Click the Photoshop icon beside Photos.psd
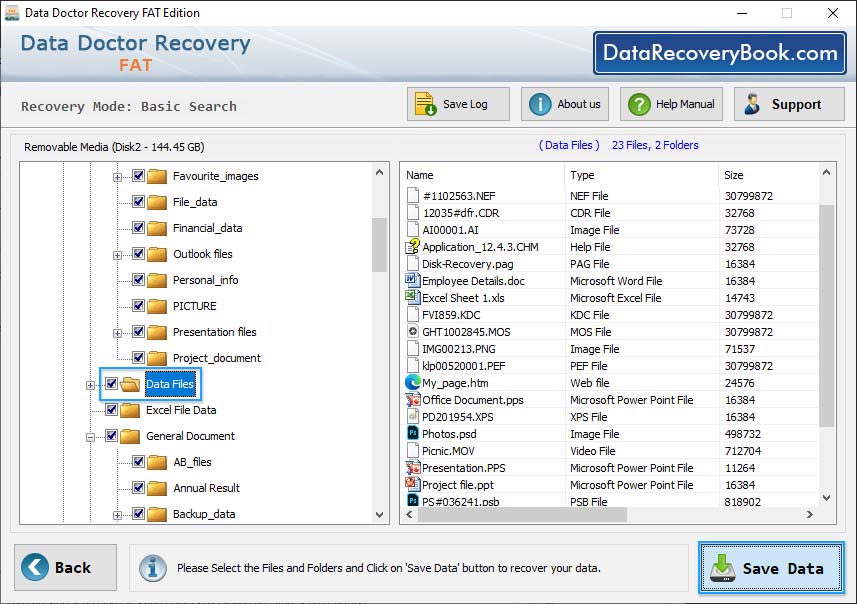Image resolution: width=857 pixels, height=604 pixels. click(x=412, y=434)
